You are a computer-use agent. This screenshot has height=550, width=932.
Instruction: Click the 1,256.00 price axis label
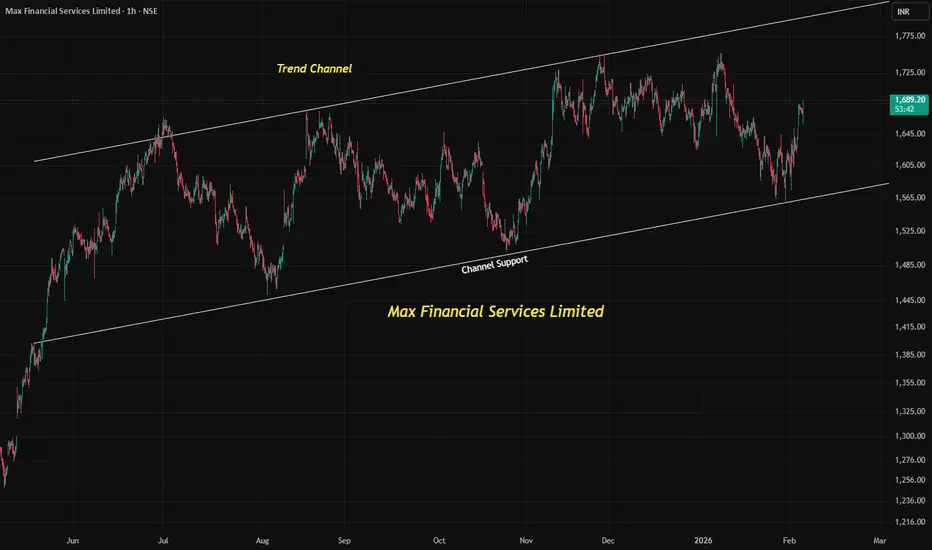point(910,480)
